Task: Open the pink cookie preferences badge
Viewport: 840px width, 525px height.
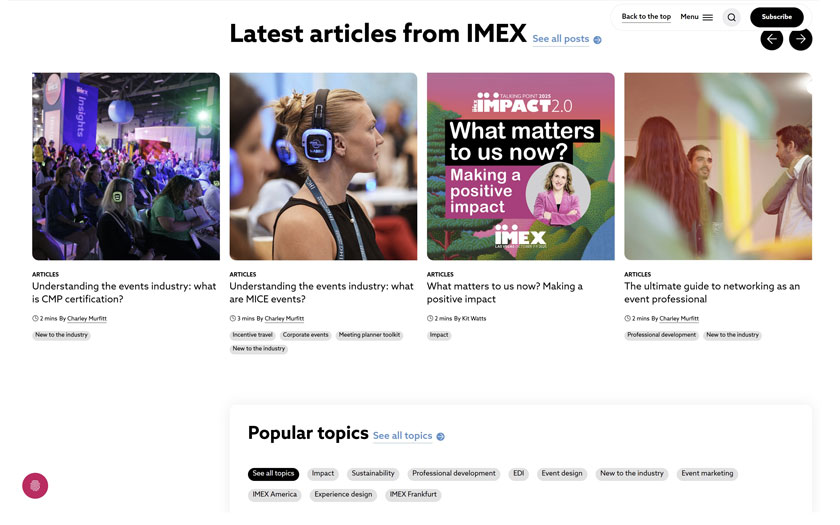Action: [35, 486]
